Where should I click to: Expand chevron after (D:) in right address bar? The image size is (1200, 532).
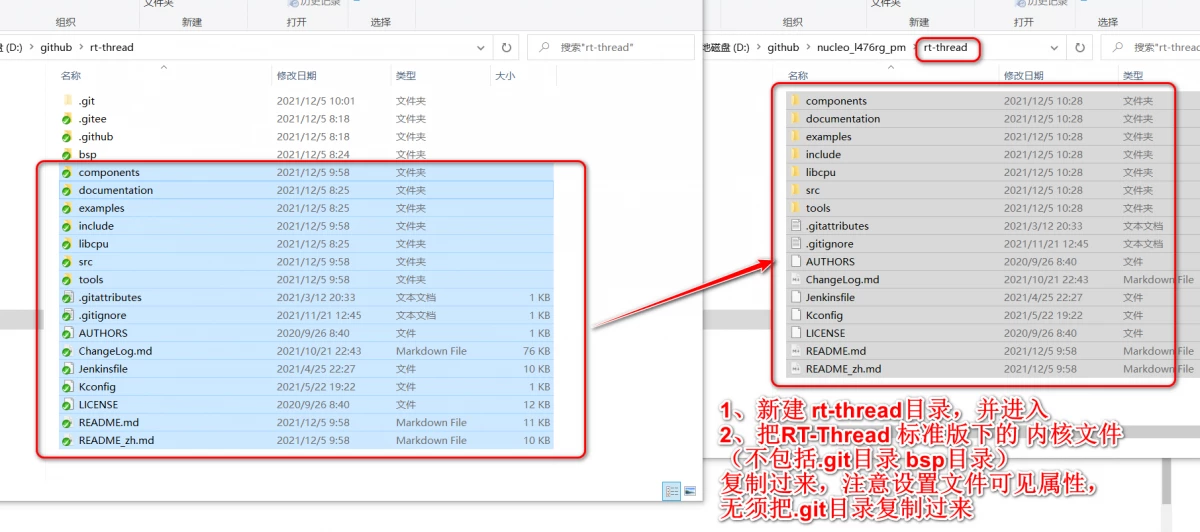pos(759,47)
